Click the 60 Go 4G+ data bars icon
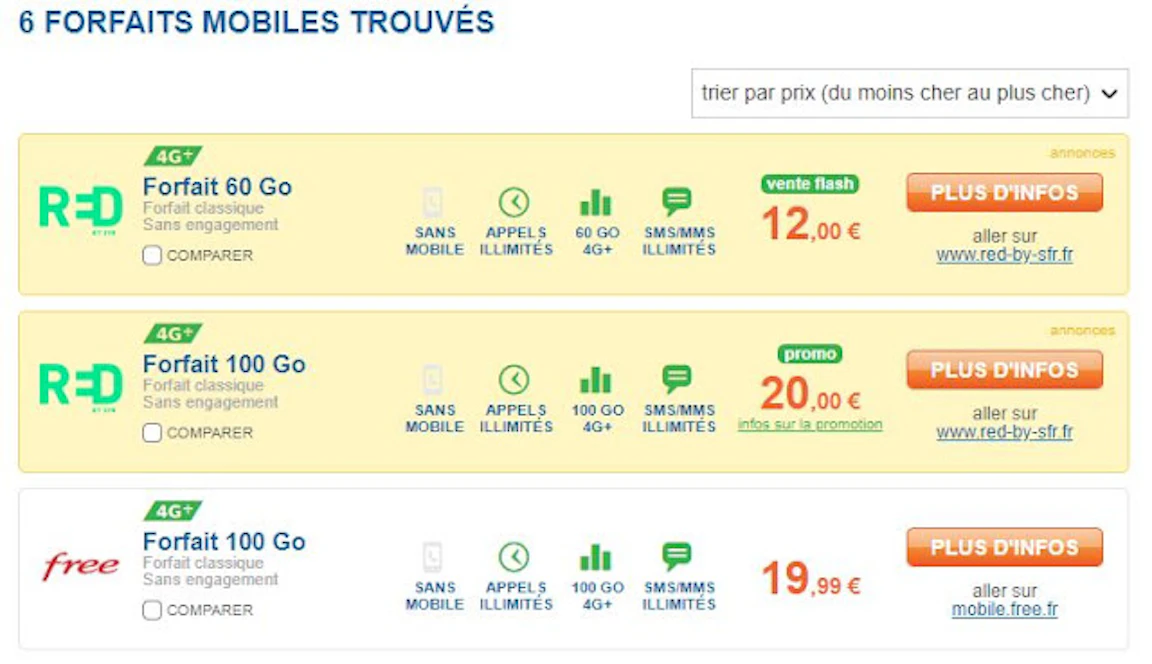The width and height of the screenshot is (1152, 664). [596, 202]
